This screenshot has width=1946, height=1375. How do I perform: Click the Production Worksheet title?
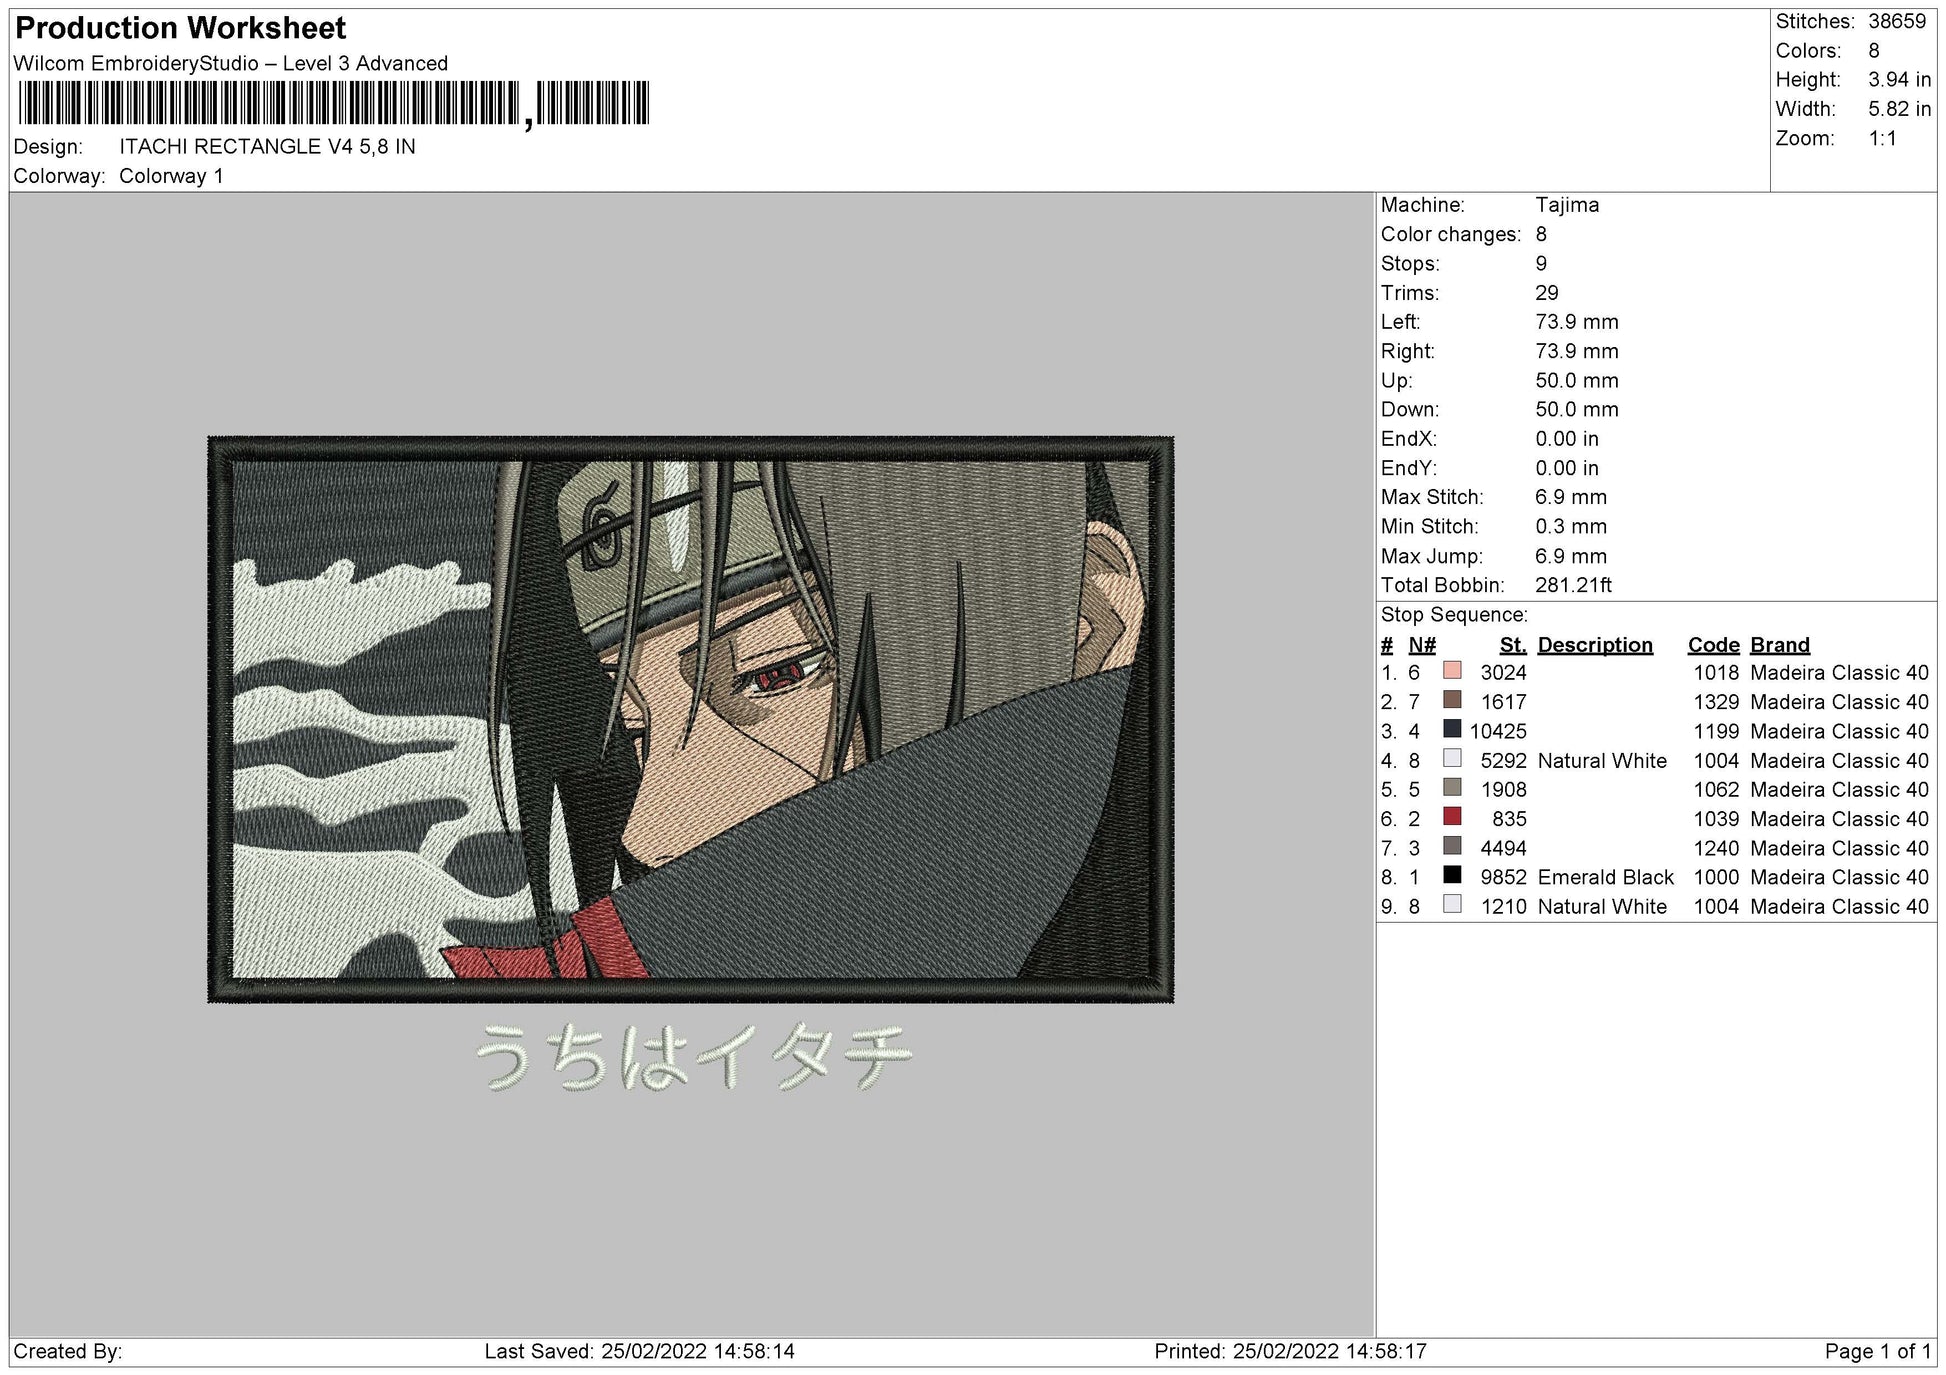tap(181, 28)
